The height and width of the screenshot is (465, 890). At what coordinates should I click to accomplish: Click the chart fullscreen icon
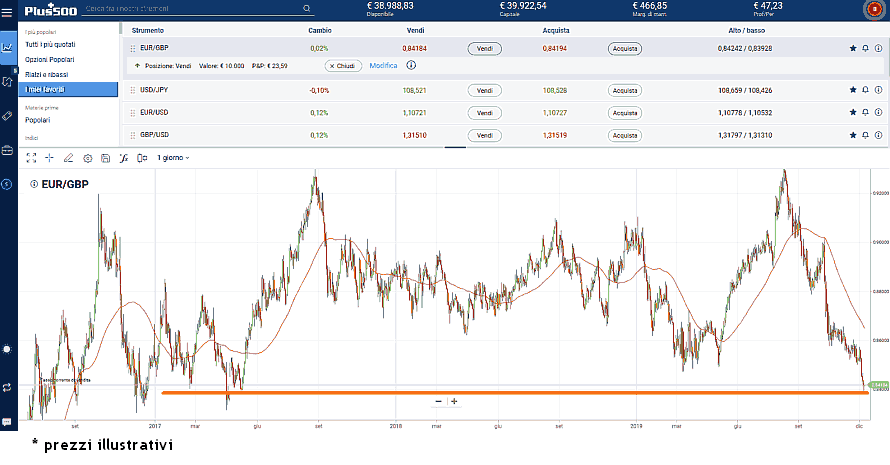tap(31, 158)
